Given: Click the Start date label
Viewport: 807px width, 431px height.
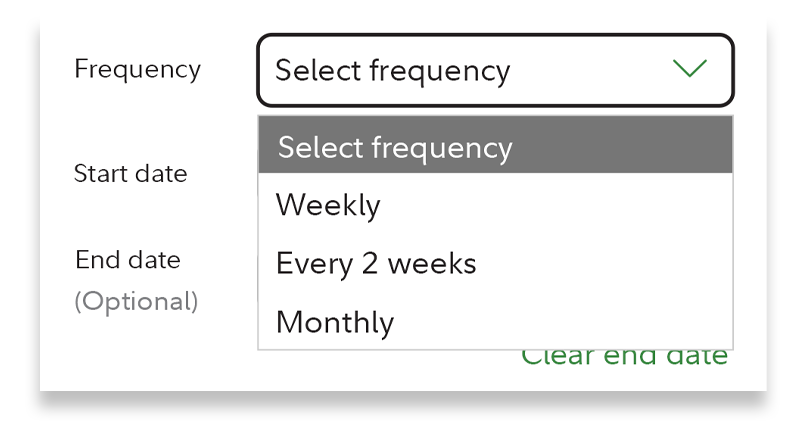Looking at the screenshot, I should [130, 173].
